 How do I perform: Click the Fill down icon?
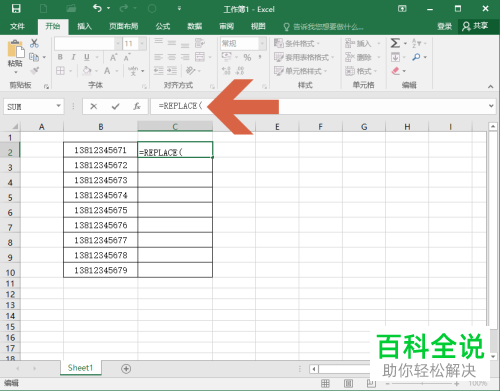(395, 57)
